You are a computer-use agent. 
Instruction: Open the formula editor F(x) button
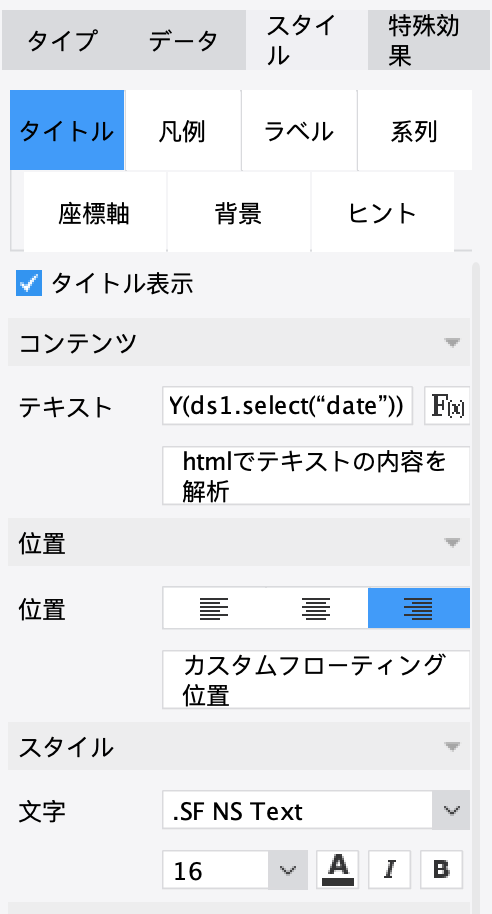[x=447, y=406]
